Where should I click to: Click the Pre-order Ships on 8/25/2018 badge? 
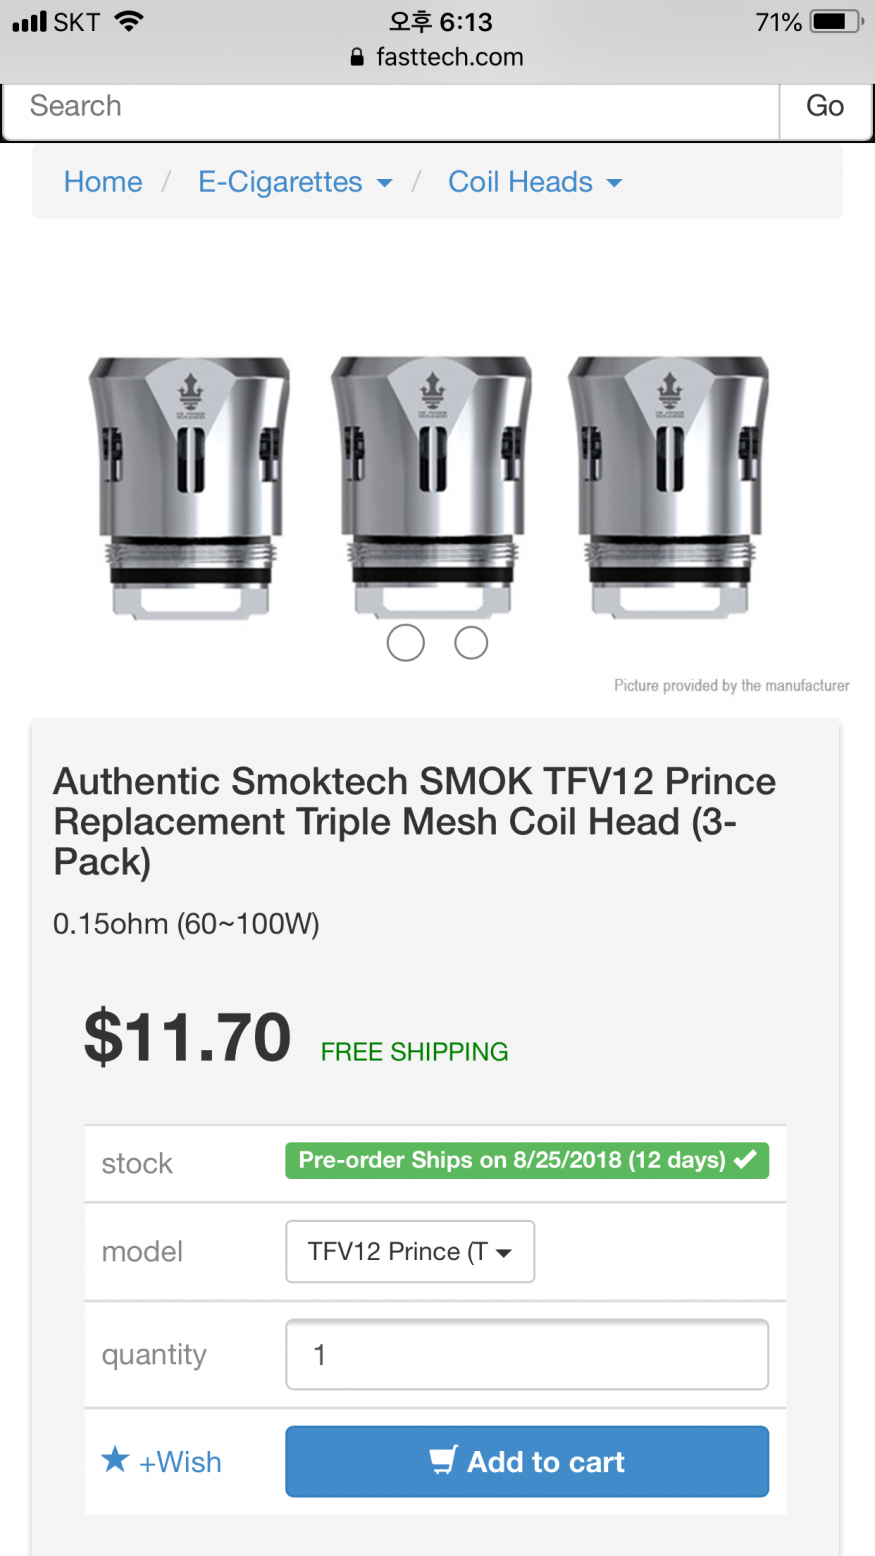511,1160
